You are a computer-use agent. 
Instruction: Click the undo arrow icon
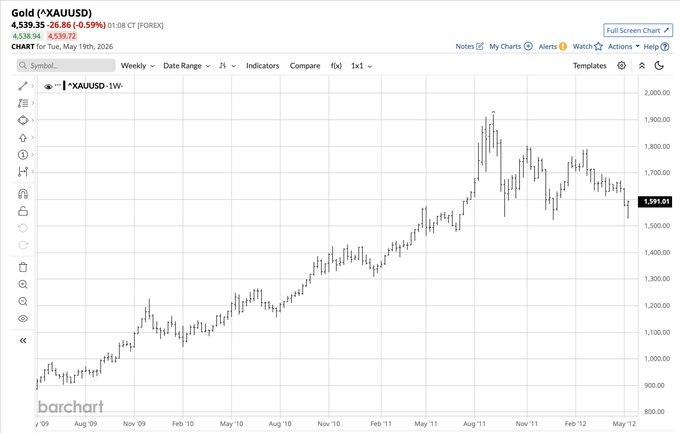coord(23,228)
